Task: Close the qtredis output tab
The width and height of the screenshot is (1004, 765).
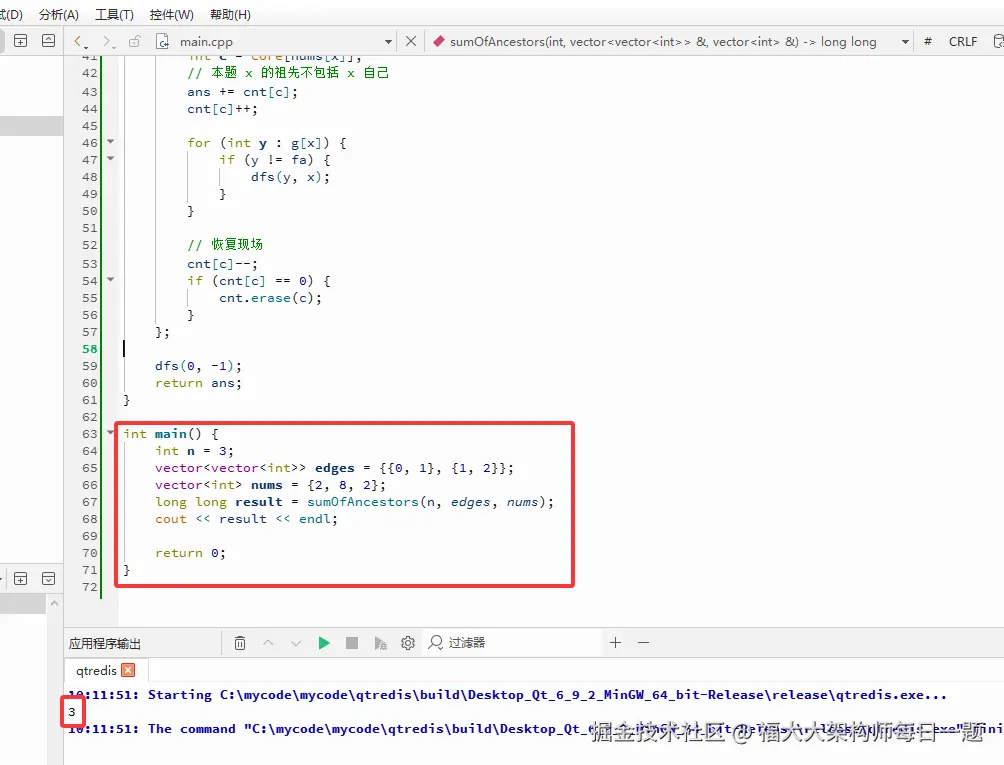Action: click(x=128, y=670)
